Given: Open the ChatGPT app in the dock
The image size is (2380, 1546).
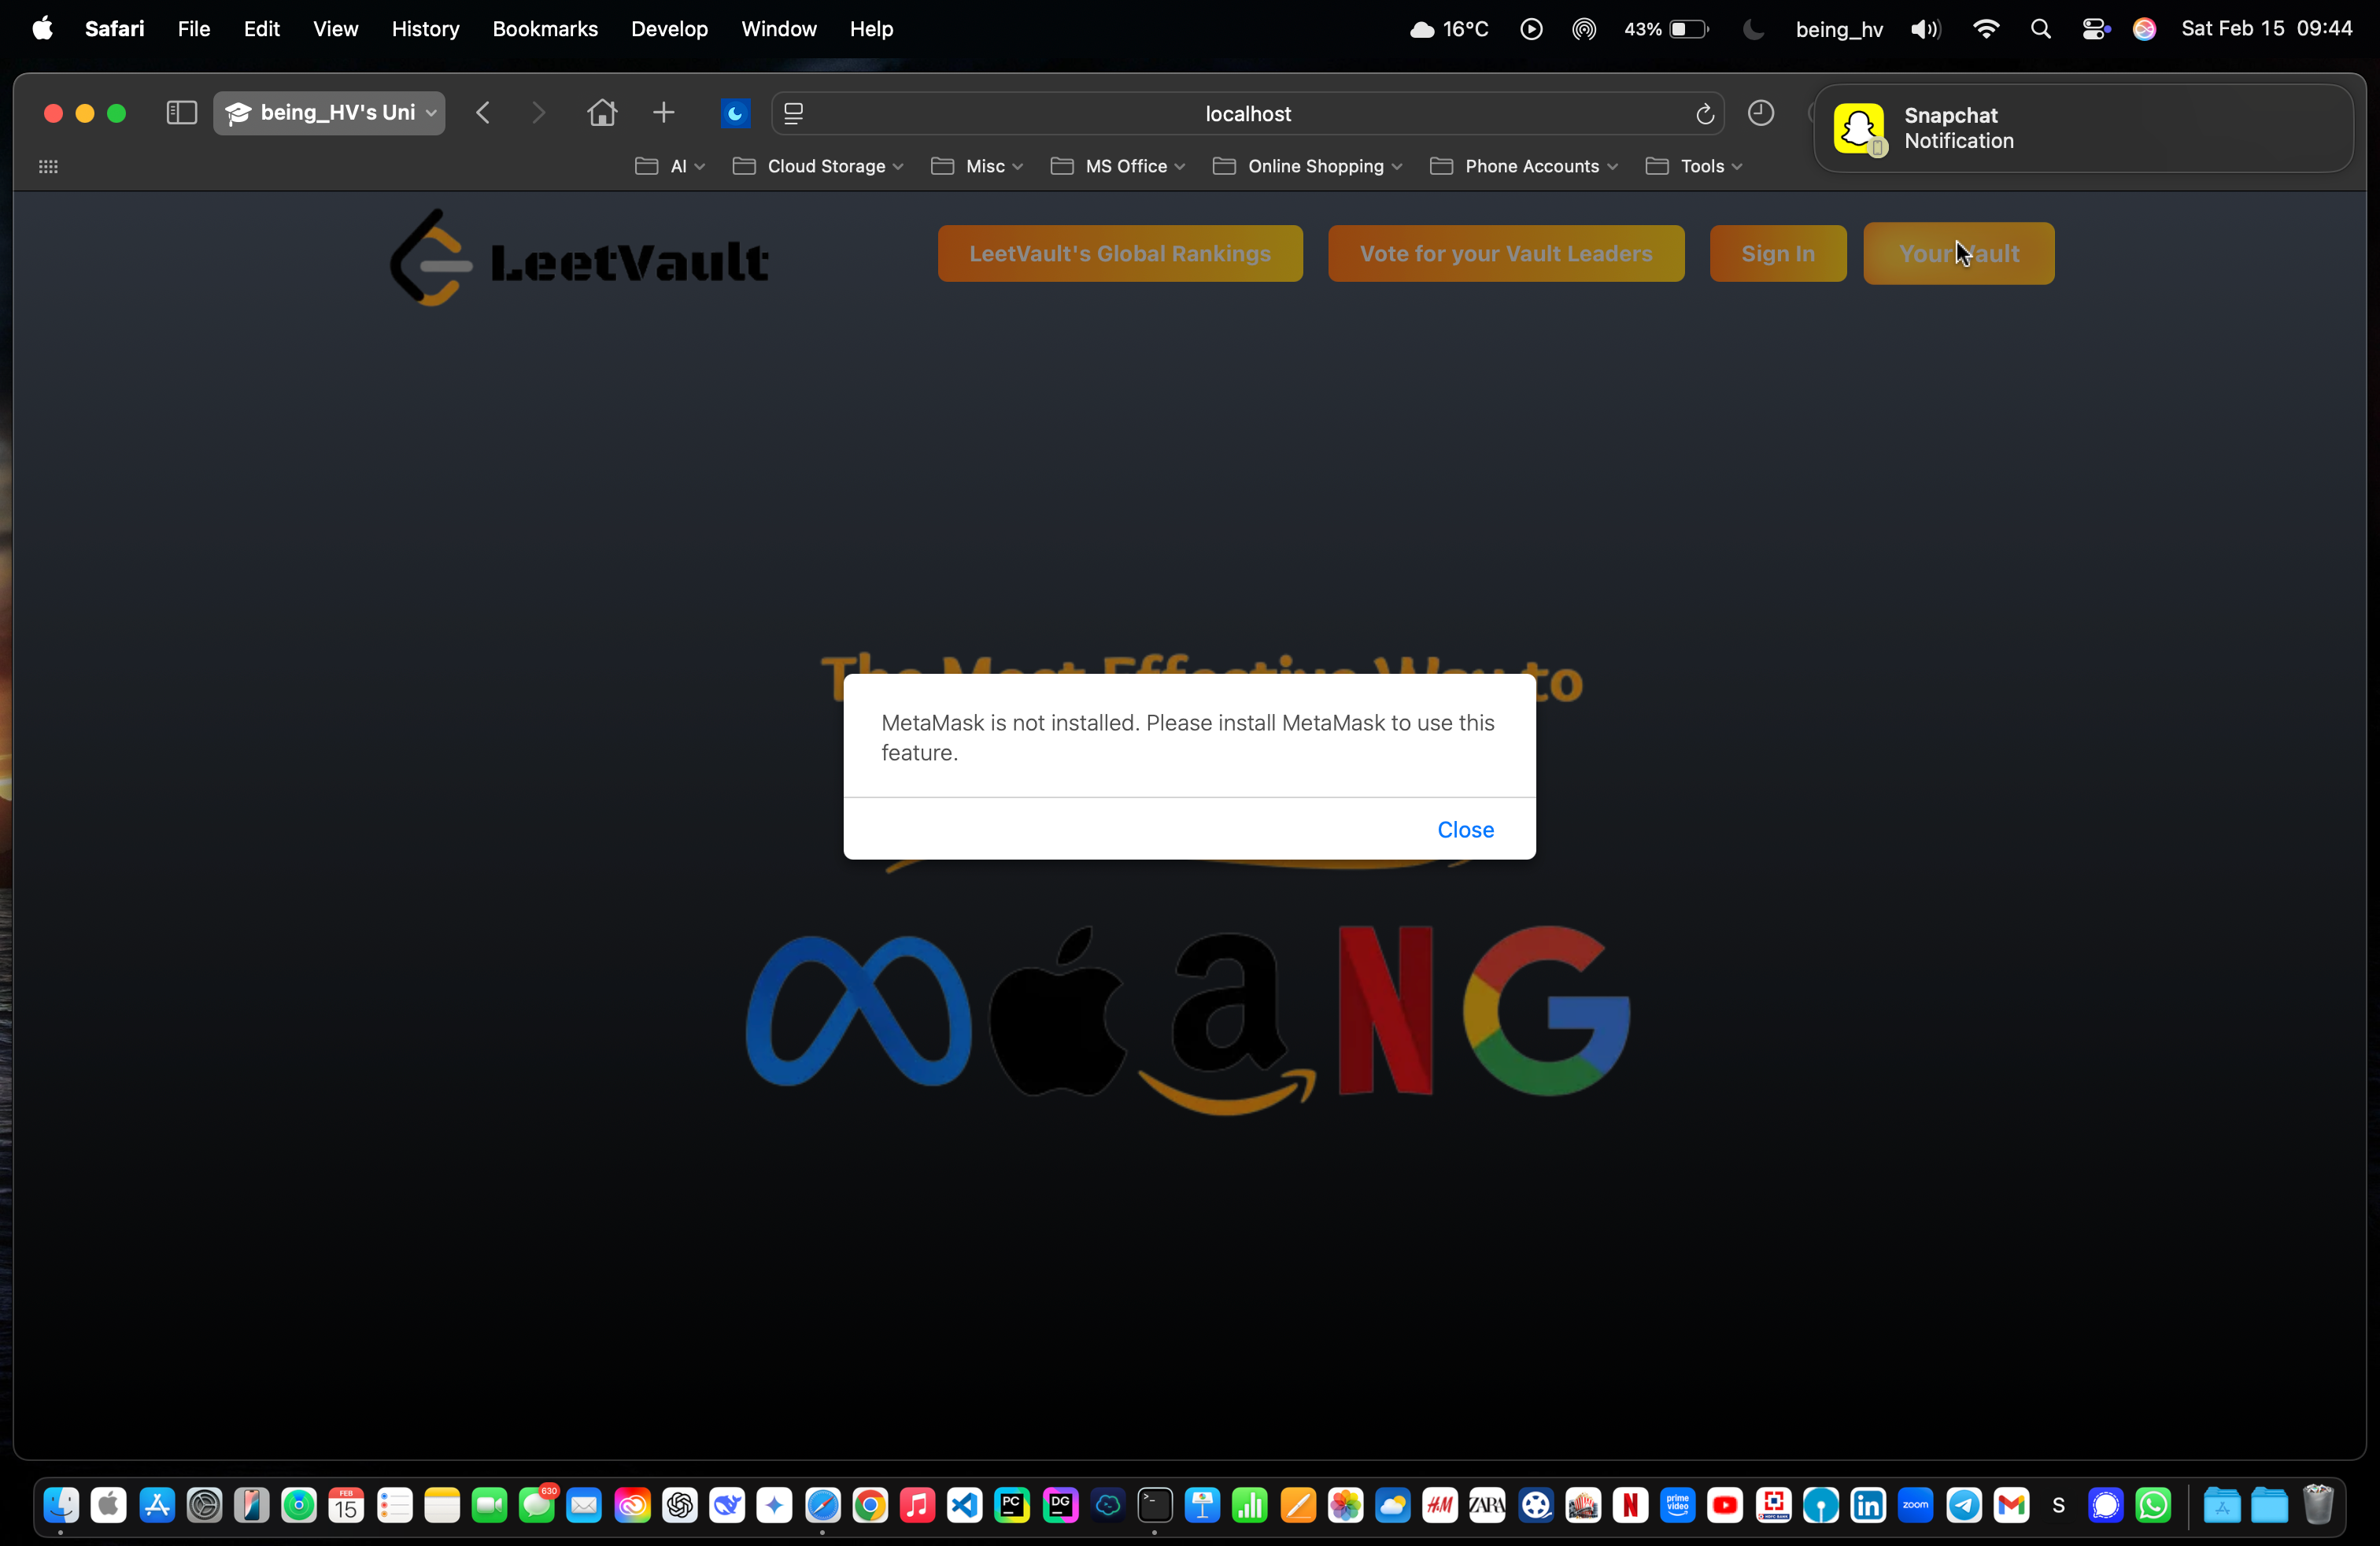Looking at the screenshot, I should point(680,1506).
